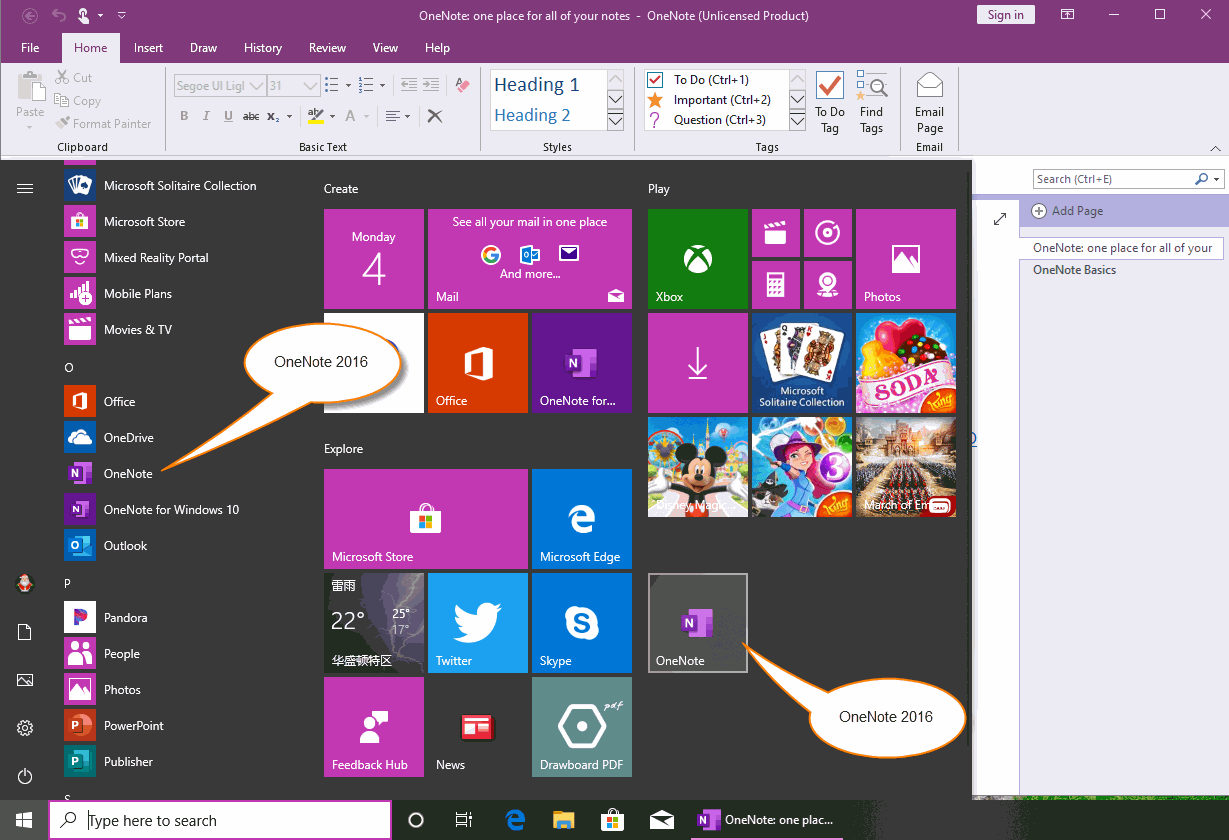Open highlight color dropdown arrow
The height and width of the screenshot is (840, 1229).
(x=330, y=116)
